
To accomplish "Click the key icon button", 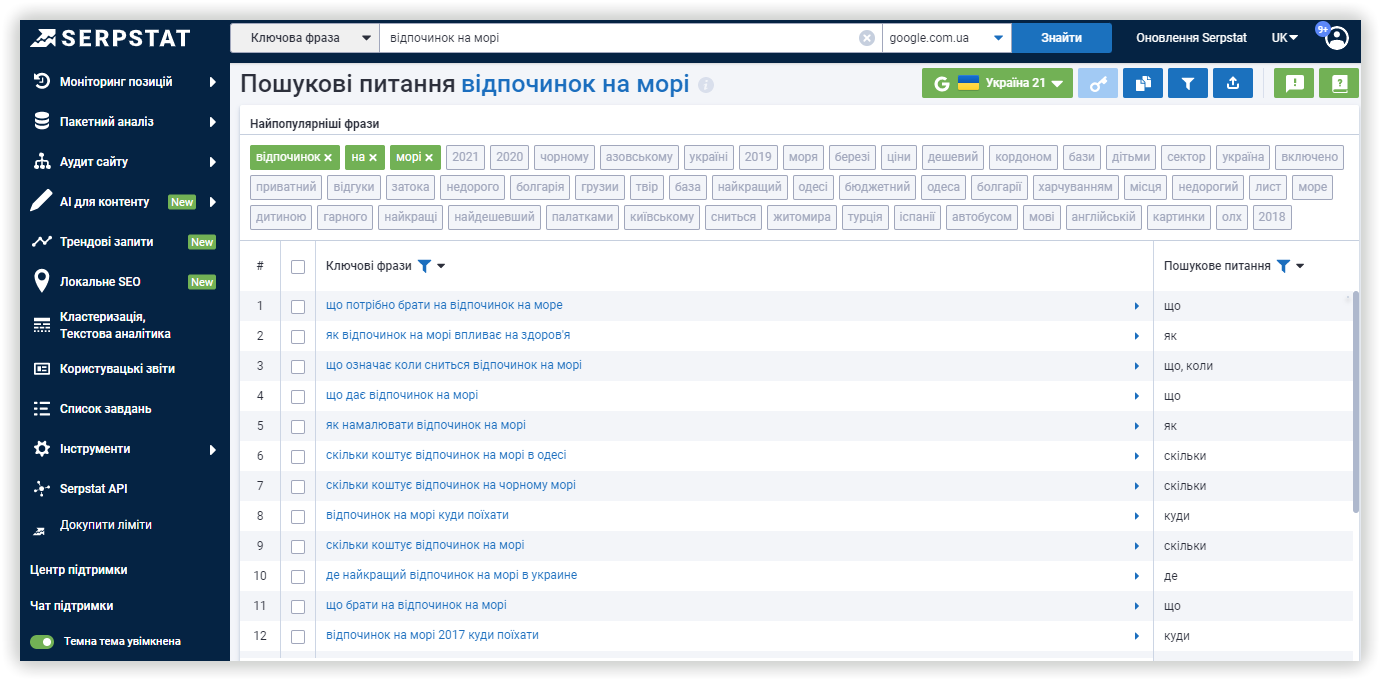I will coord(1098,84).
